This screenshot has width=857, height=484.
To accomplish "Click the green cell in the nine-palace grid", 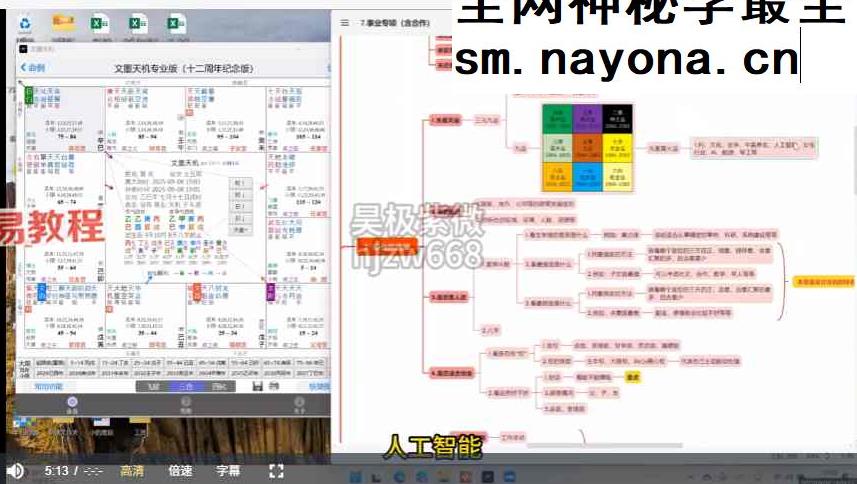I will coord(557,119).
